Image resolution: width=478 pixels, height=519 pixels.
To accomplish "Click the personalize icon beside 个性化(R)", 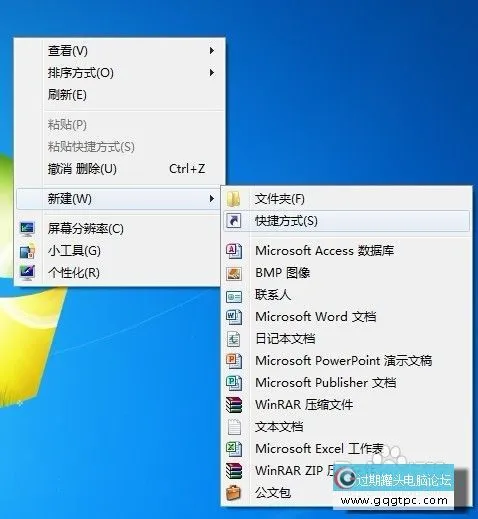I will pyautogui.click(x=27, y=273).
